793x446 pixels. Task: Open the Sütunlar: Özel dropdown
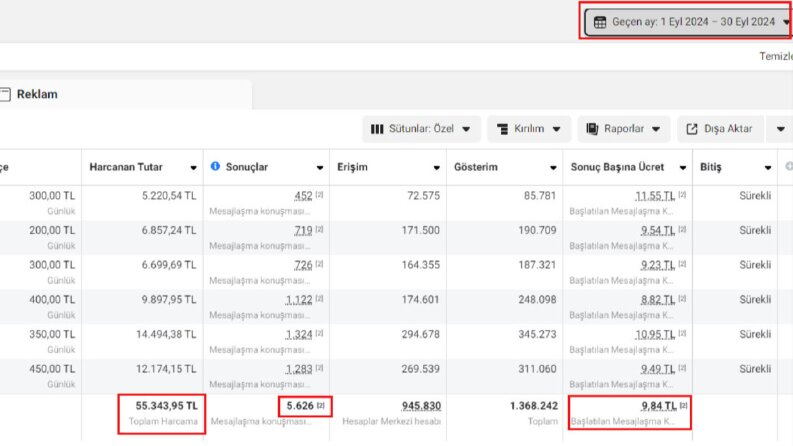coord(421,129)
